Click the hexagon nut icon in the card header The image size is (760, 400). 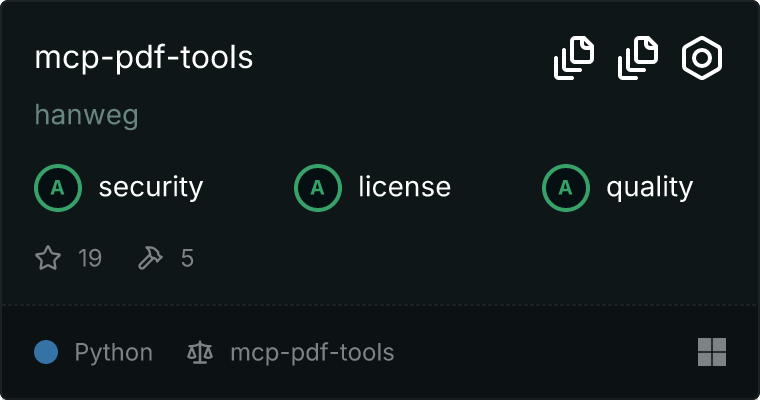[702, 58]
